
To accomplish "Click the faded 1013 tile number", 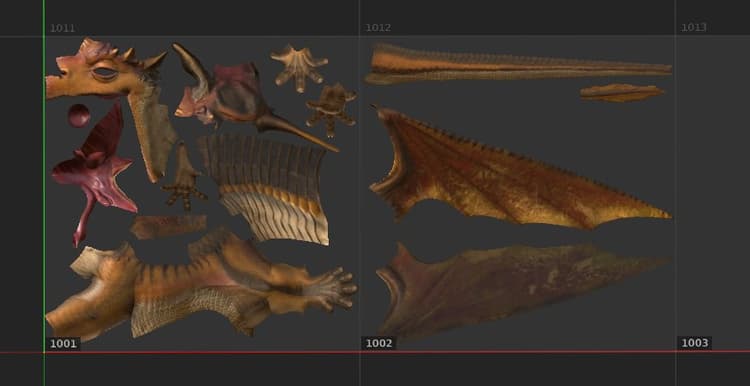I will click(x=694, y=27).
